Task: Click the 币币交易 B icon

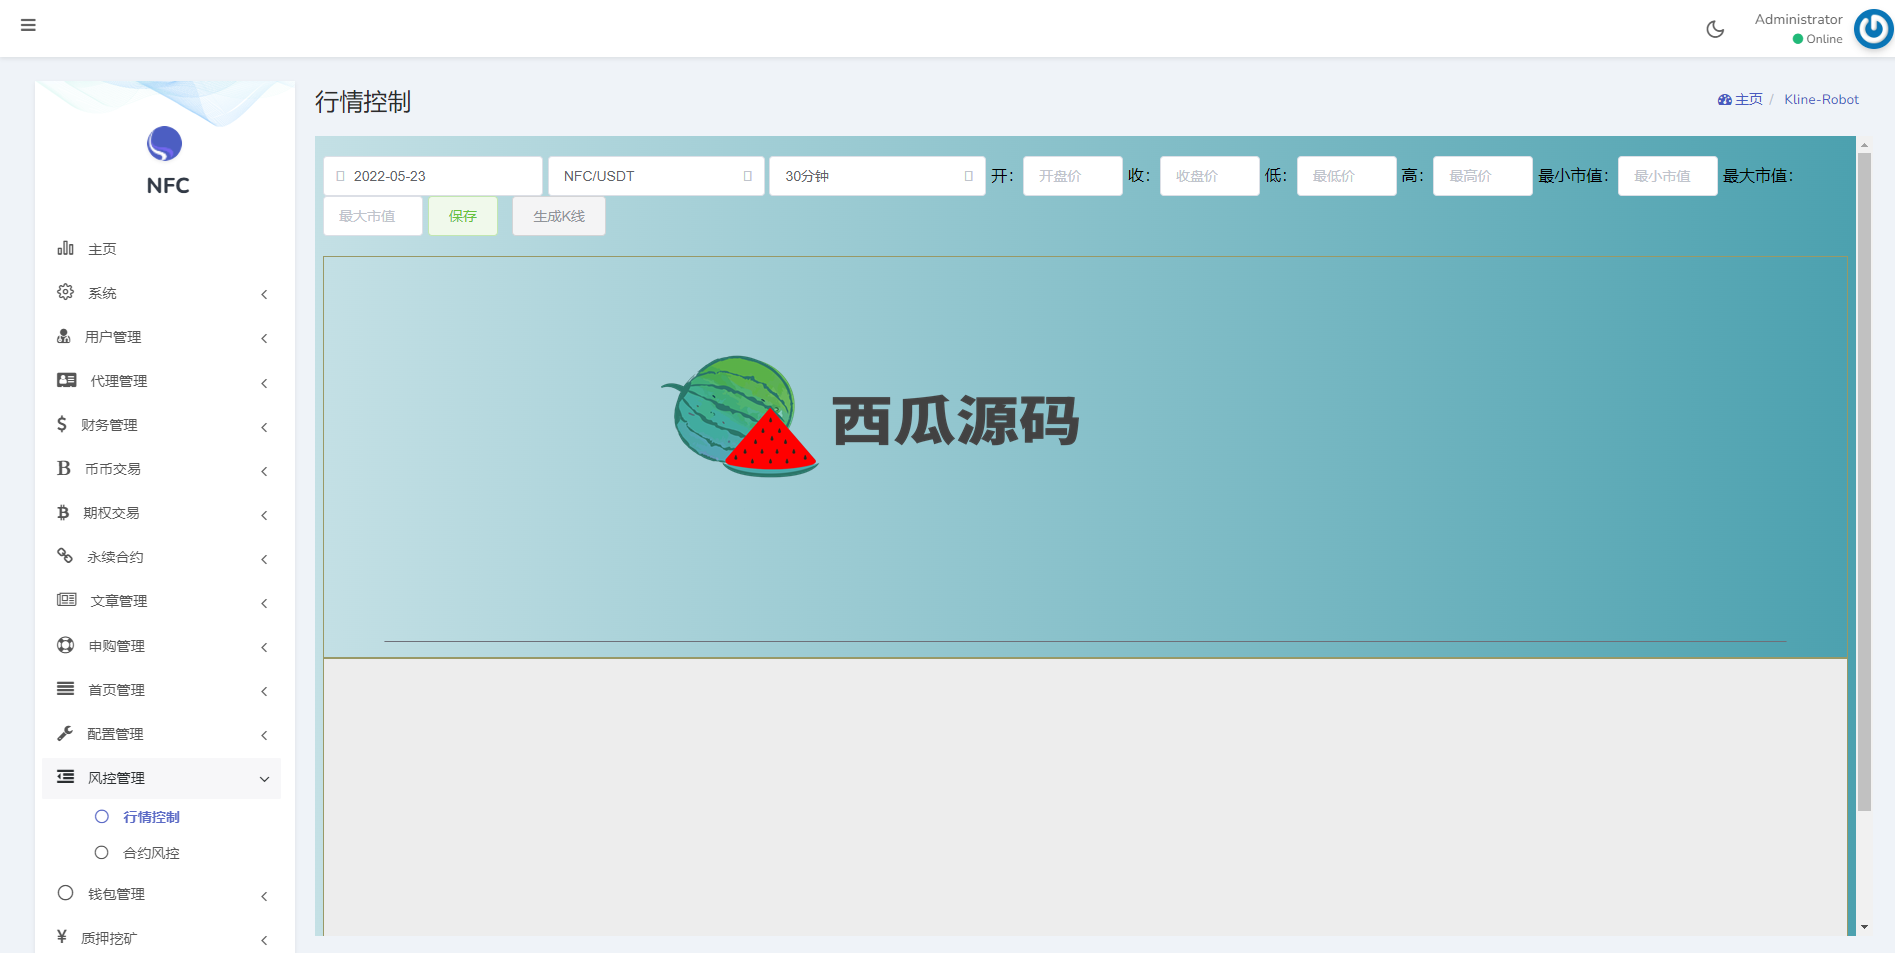Action: point(64,468)
